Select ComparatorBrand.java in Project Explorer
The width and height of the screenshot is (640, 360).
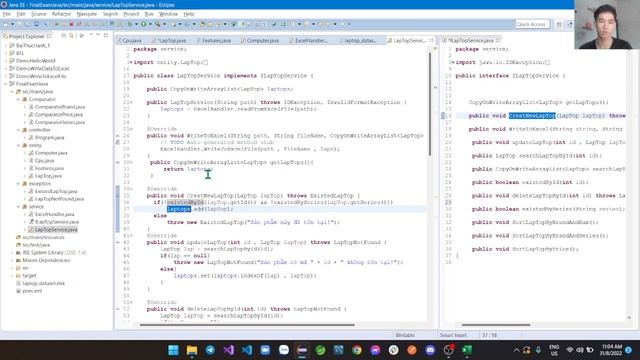(60, 107)
